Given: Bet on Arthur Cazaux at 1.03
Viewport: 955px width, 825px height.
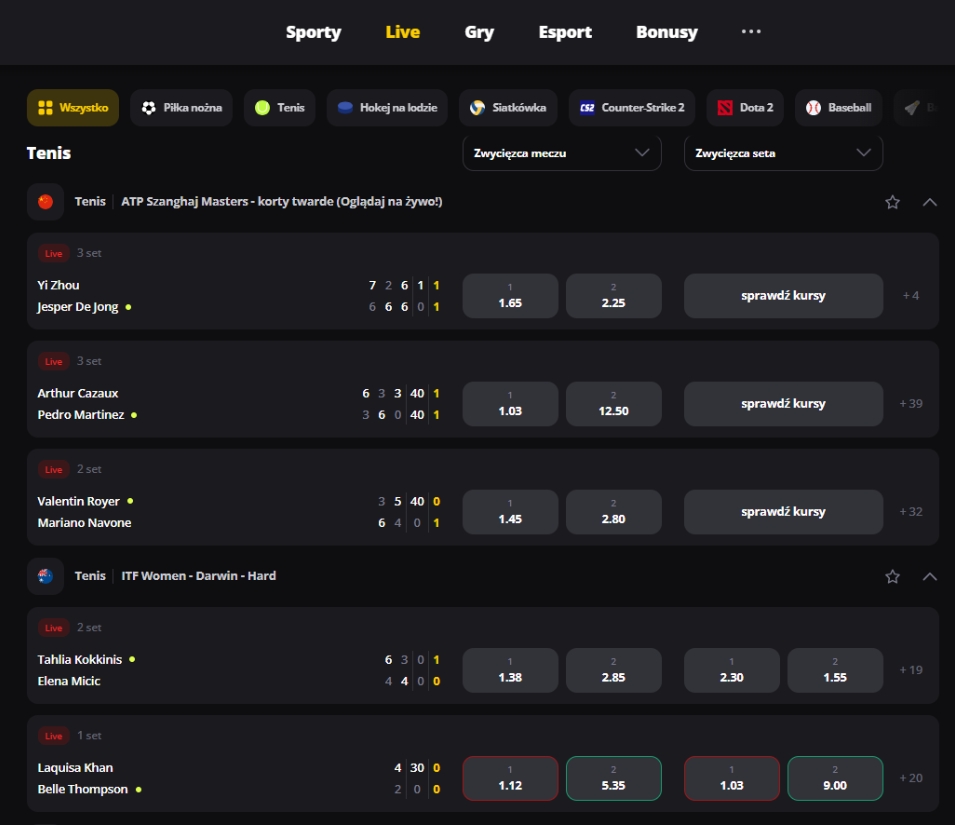Looking at the screenshot, I should [x=510, y=404].
